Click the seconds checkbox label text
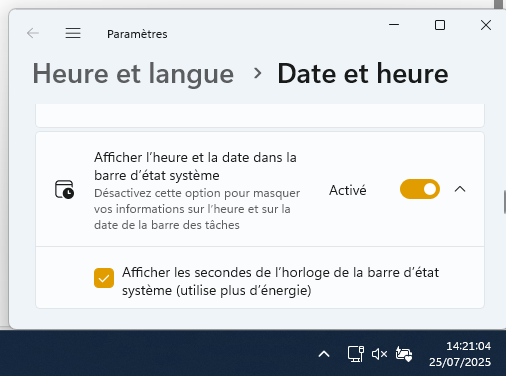Screen dimensions: 506x376 point(280,281)
